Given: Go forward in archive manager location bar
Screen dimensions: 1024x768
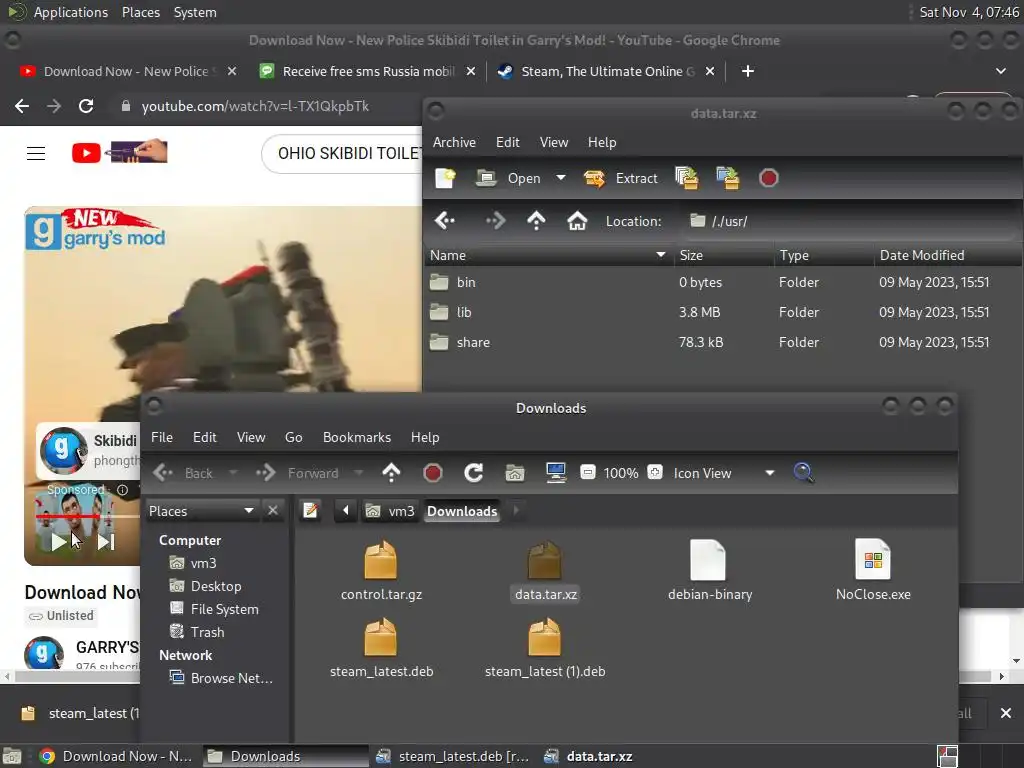Looking at the screenshot, I should point(495,221).
